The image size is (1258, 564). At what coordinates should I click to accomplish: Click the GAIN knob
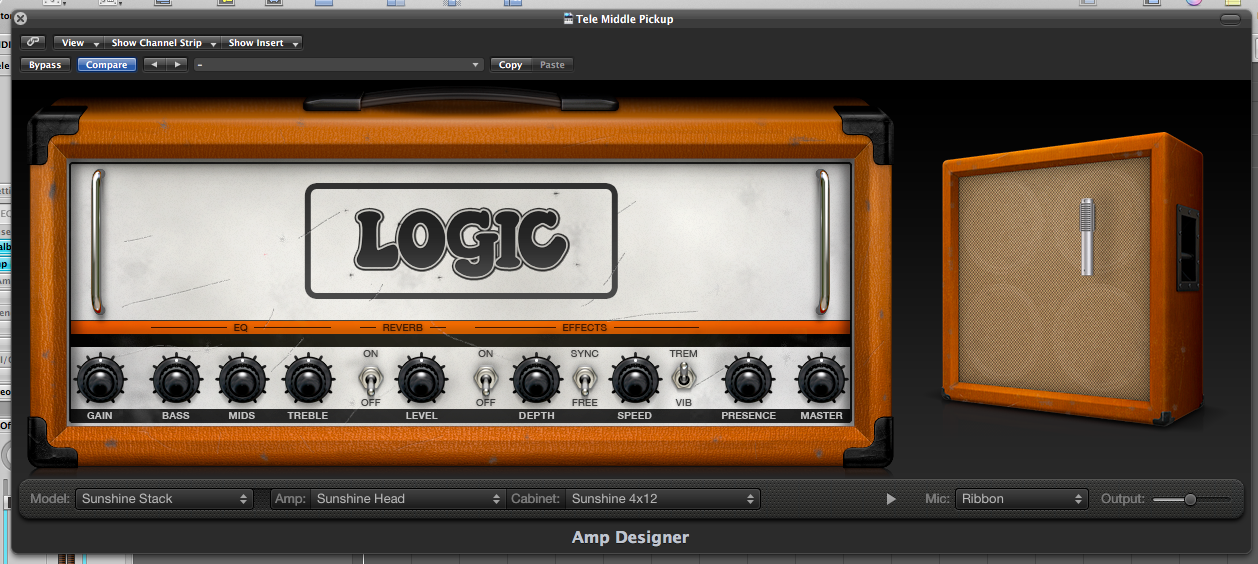coord(99,380)
